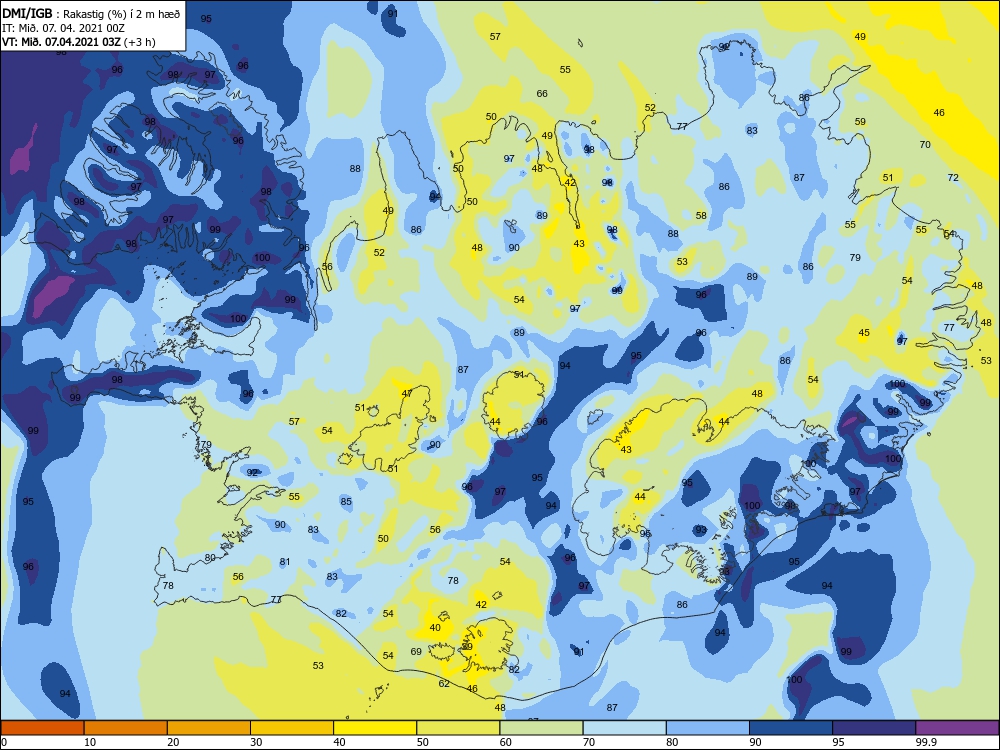Click the '99.9' legend tick label
The width and height of the screenshot is (1000, 750).
(x=925, y=742)
